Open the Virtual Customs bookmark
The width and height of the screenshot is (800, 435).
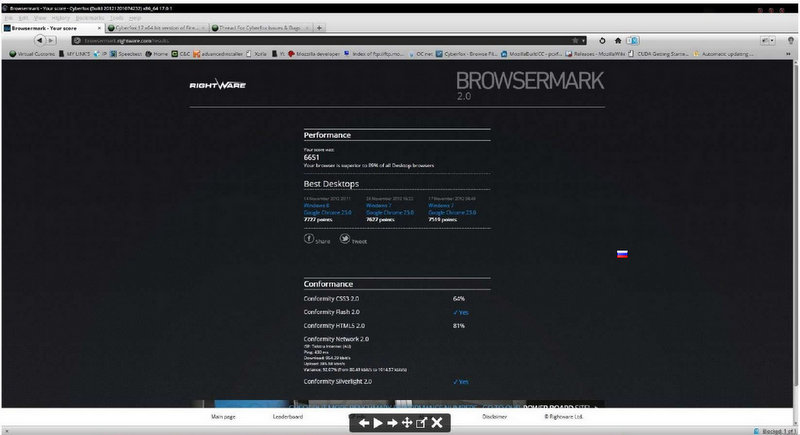coord(32,54)
